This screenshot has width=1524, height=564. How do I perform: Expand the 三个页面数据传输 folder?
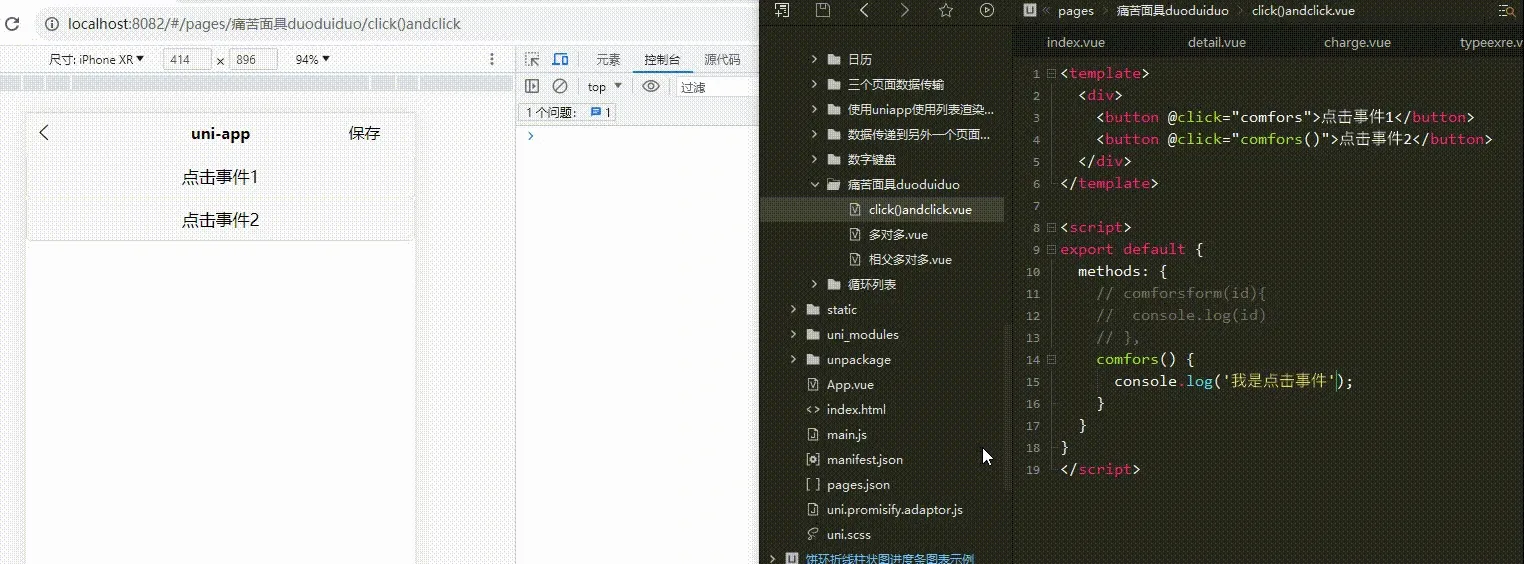click(x=814, y=84)
